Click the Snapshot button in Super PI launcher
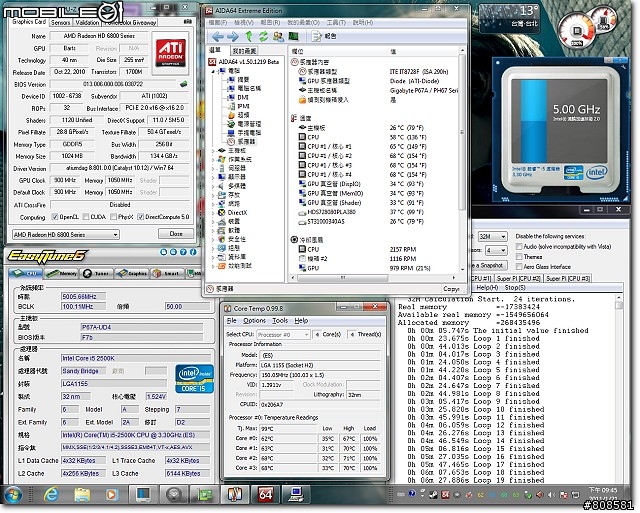 pos(489,265)
